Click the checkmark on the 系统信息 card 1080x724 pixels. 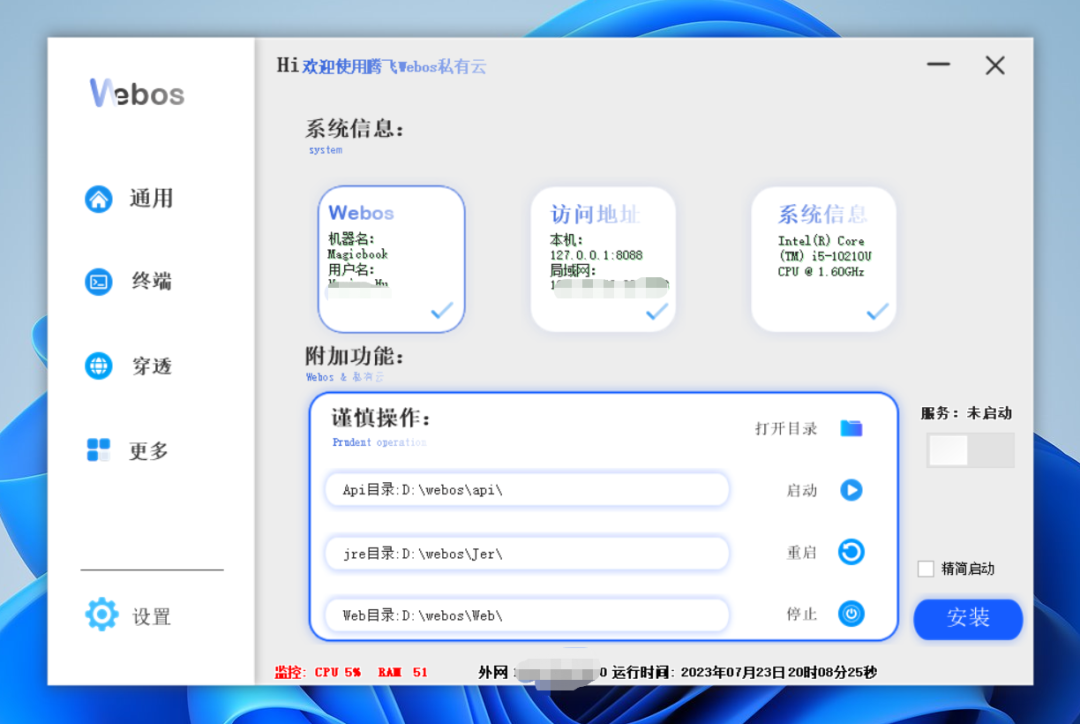coord(878,311)
